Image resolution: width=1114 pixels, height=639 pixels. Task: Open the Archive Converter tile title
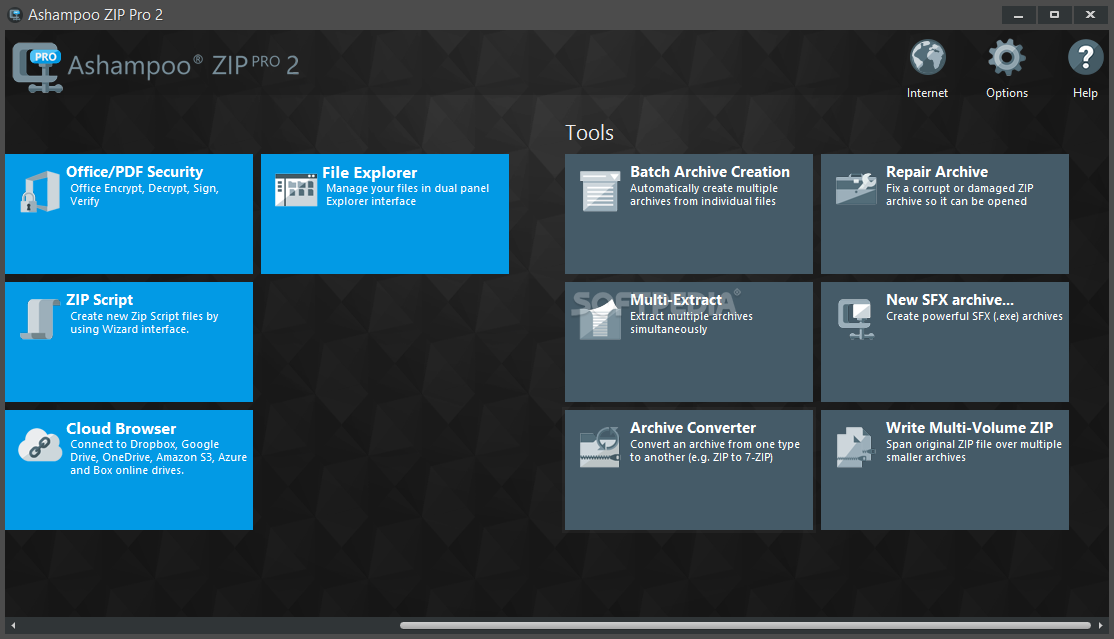click(693, 428)
